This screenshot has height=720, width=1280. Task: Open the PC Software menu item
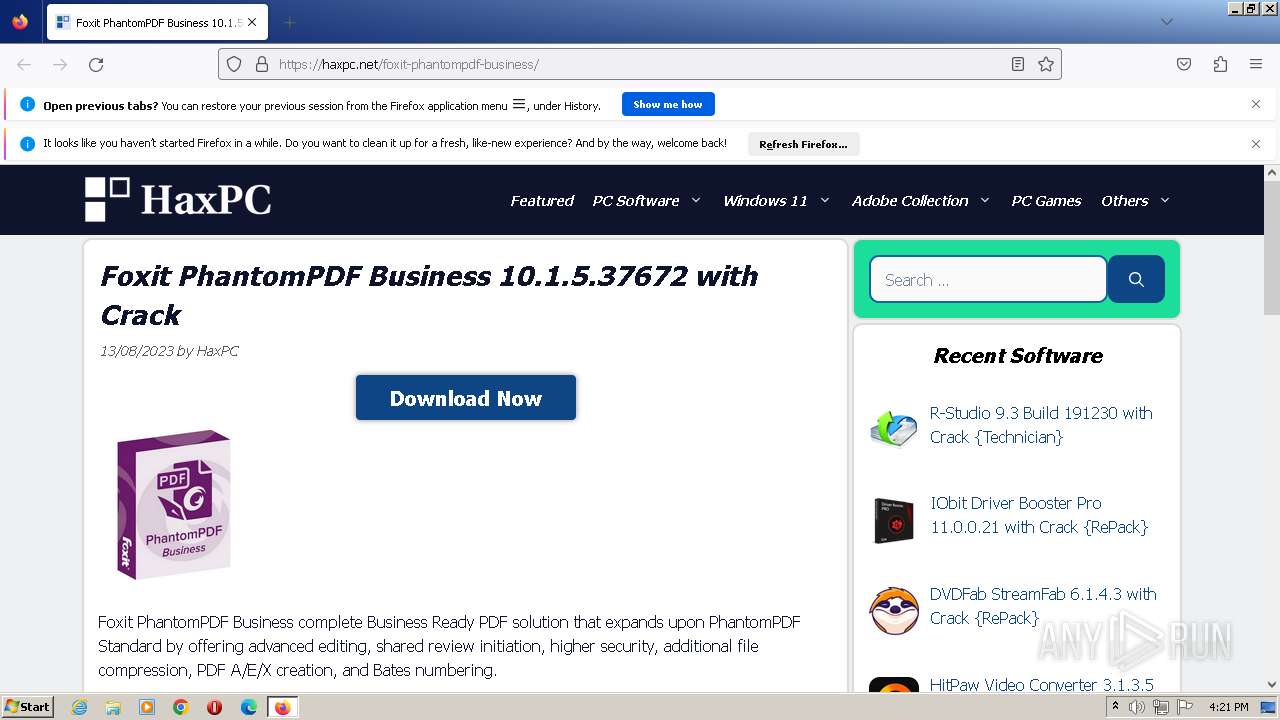click(x=636, y=200)
